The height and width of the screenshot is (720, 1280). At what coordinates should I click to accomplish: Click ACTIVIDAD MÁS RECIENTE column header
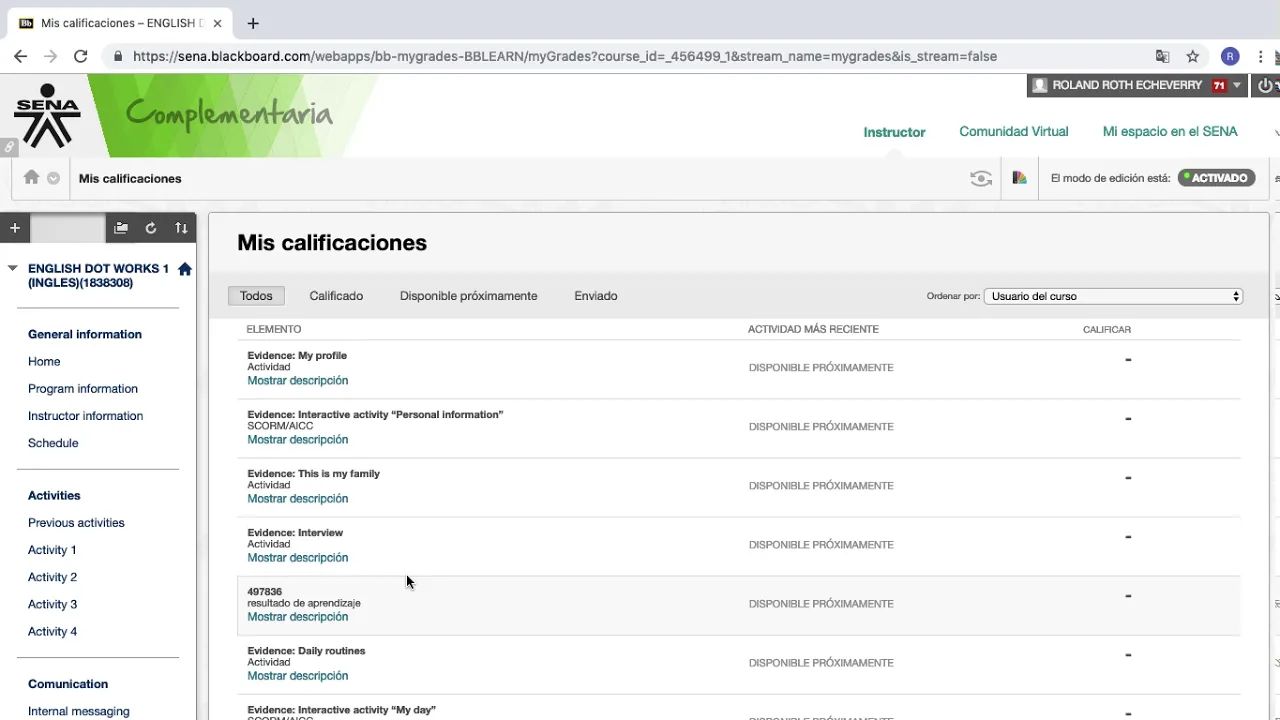pyautogui.click(x=813, y=329)
